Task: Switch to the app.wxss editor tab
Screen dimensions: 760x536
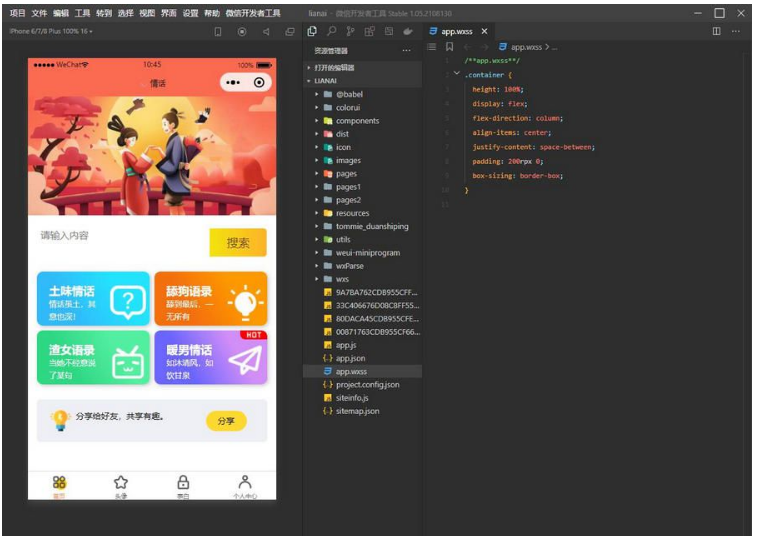Action: coord(456,32)
